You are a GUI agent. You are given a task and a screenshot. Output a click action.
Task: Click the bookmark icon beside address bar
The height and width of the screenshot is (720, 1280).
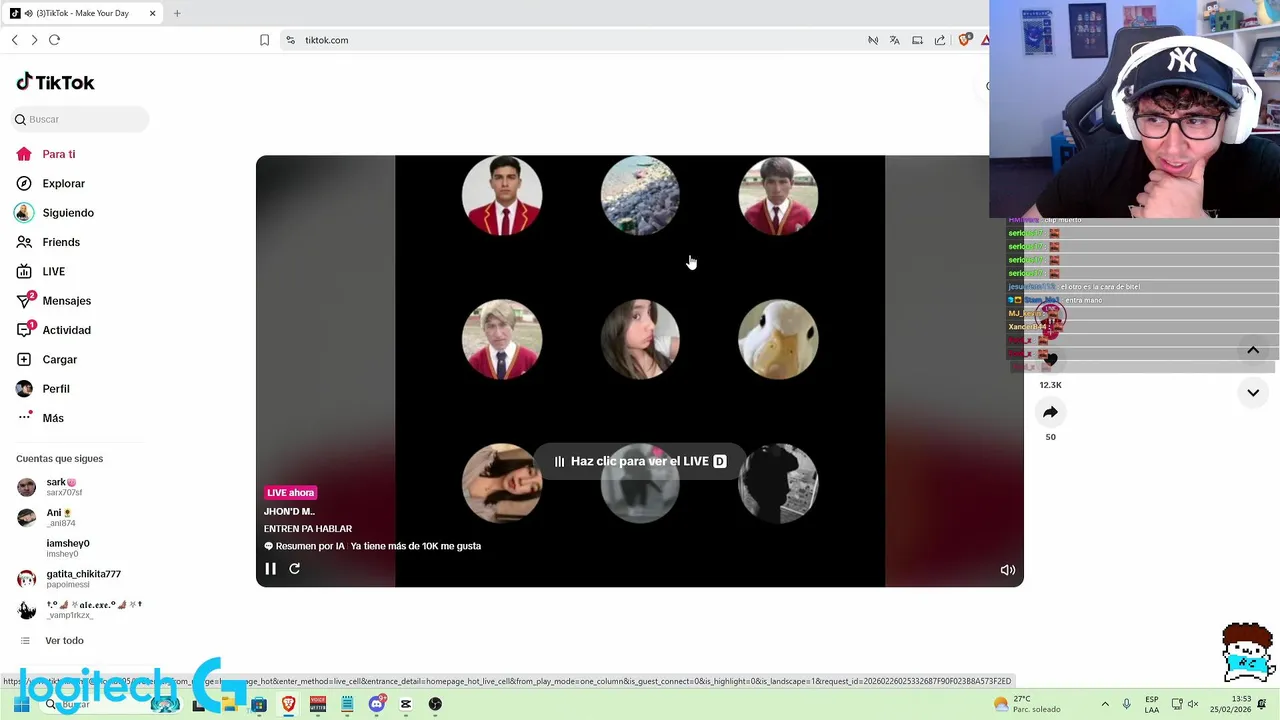pyautogui.click(x=264, y=40)
